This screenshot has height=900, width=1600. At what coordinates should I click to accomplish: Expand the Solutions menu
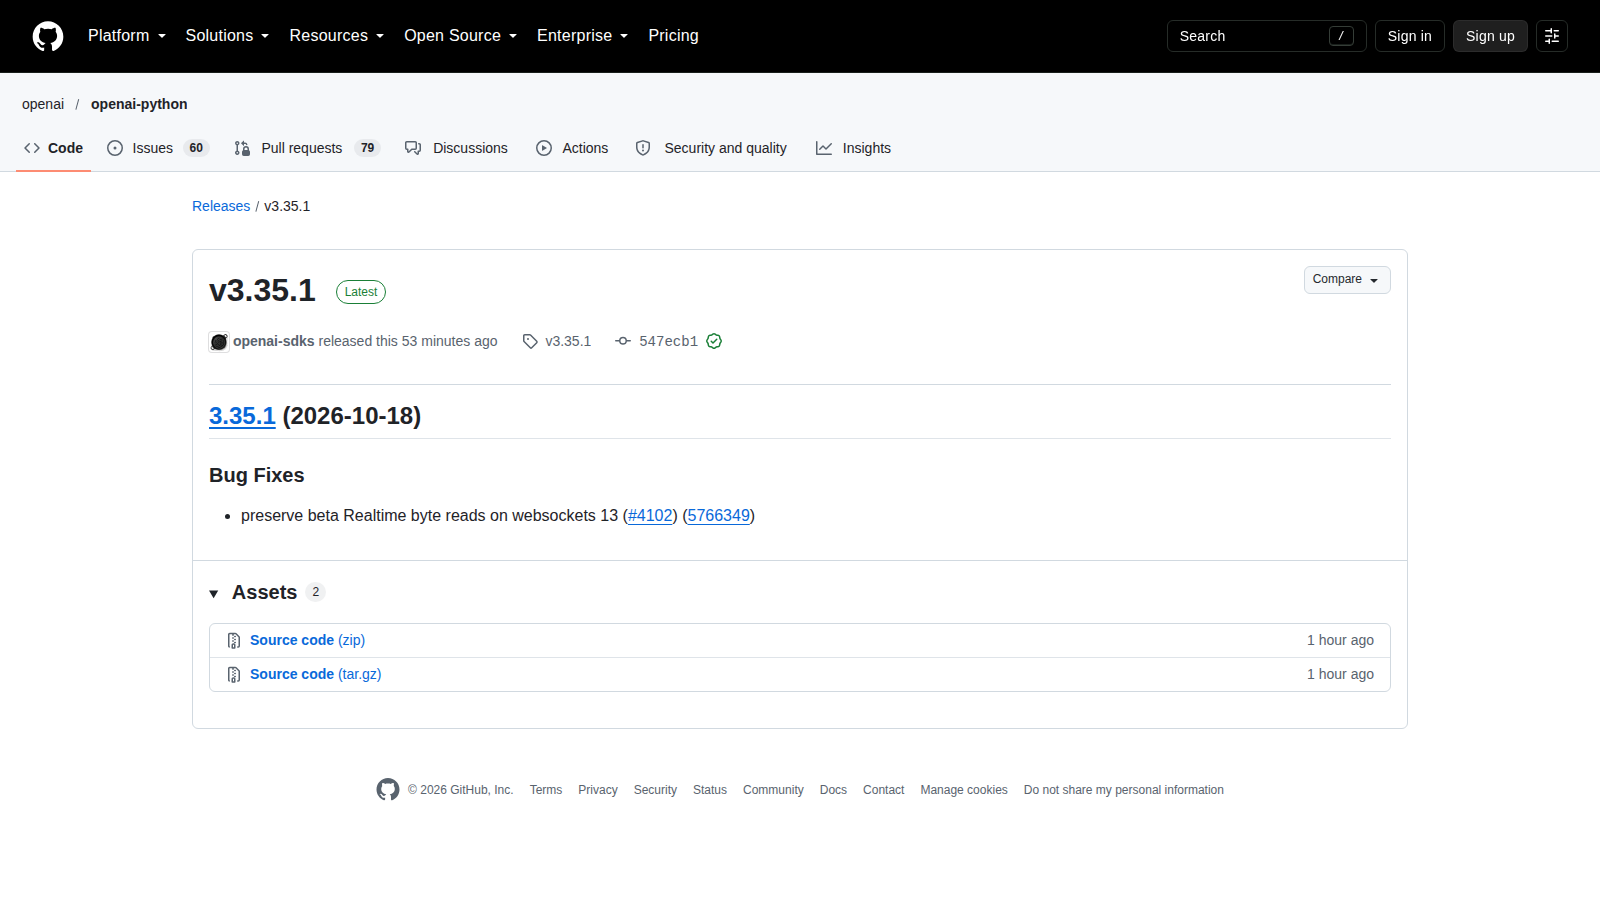(x=227, y=36)
